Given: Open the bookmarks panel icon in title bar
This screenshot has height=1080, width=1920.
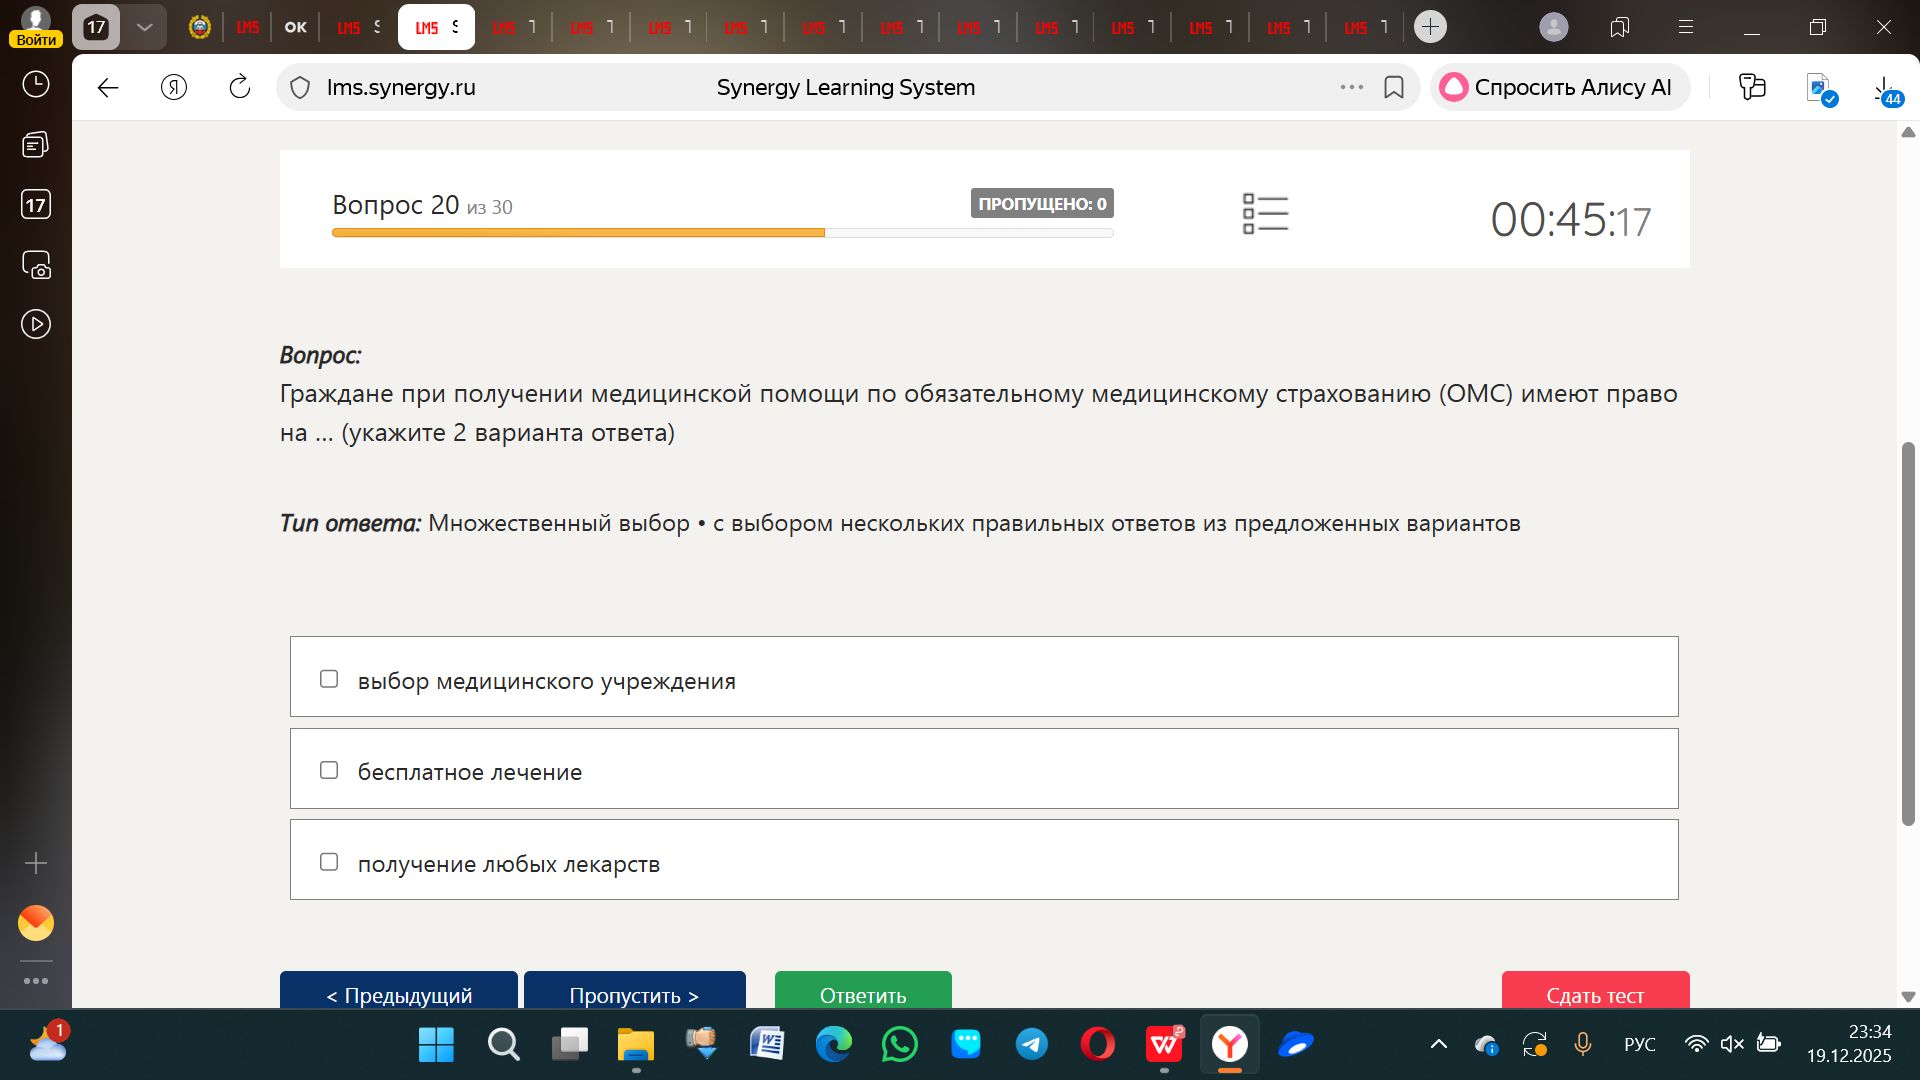Looking at the screenshot, I should pyautogui.click(x=1620, y=27).
